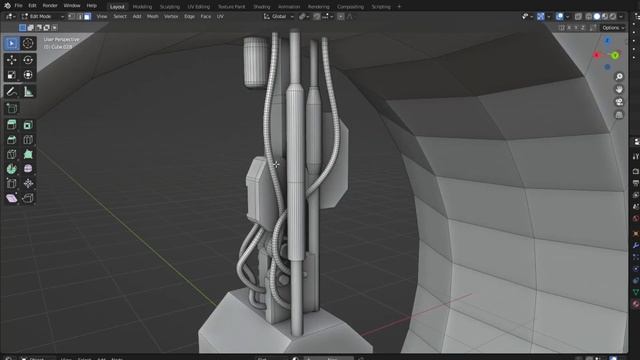Open the Render menu
The height and width of the screenshot is (360, 640).
click(x=50, y=6)
